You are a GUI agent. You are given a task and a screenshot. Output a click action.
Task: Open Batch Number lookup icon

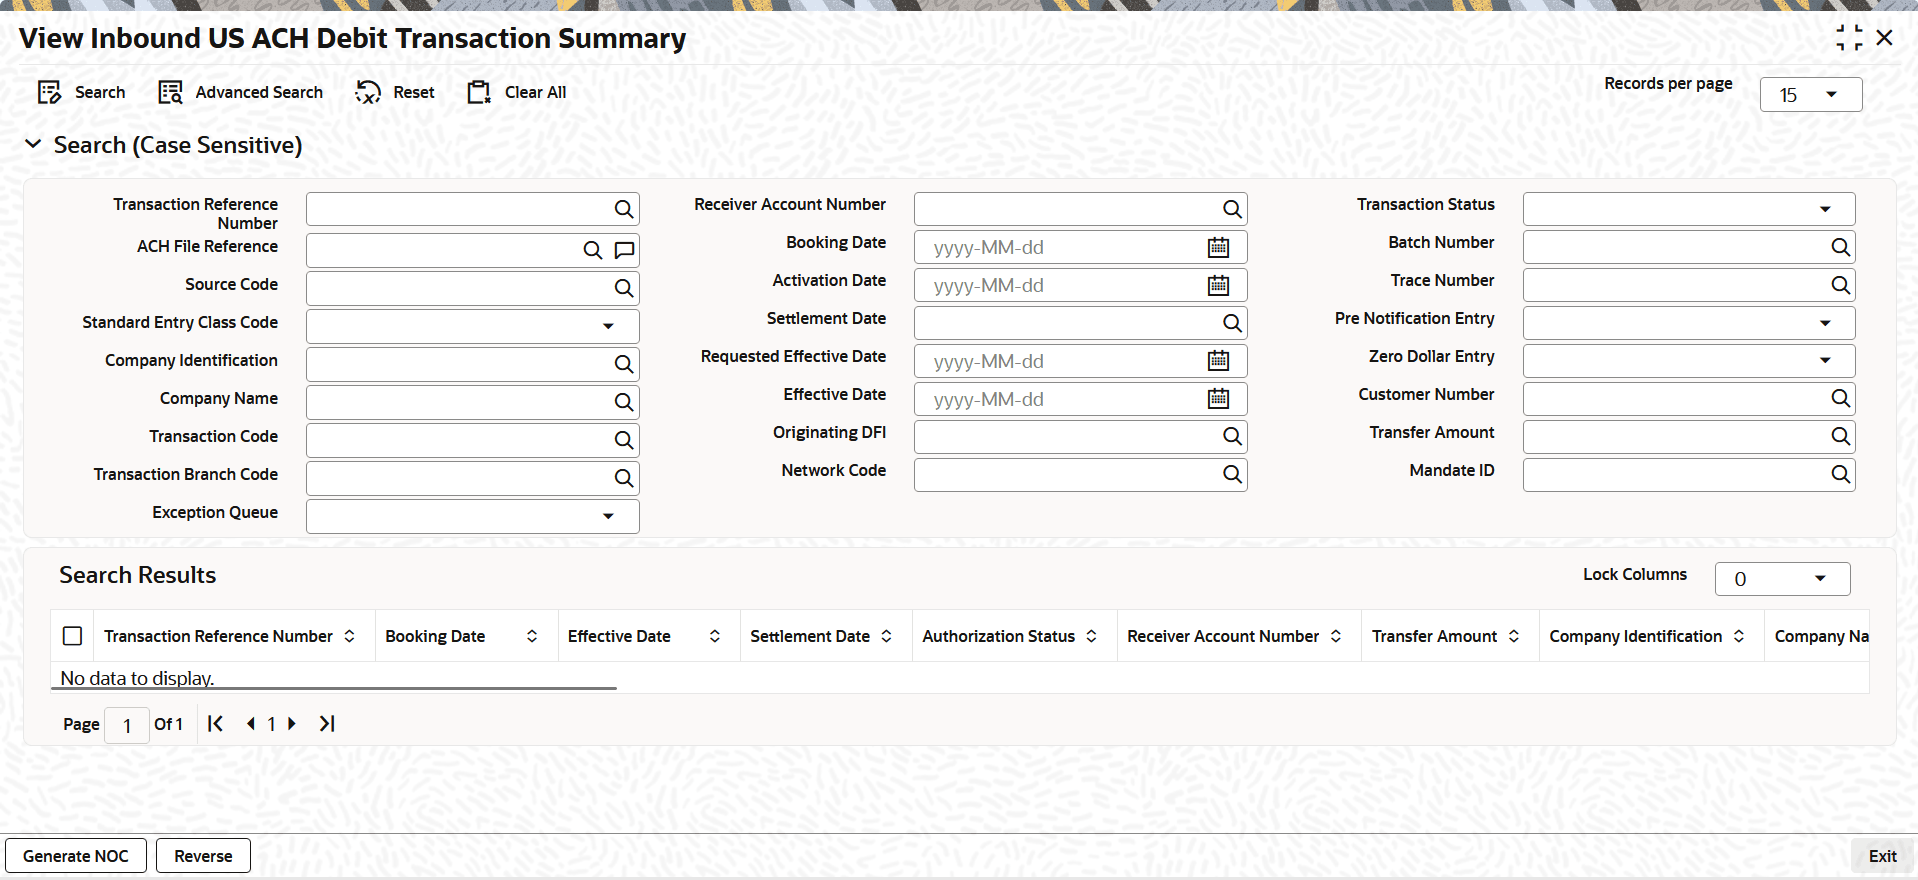click(x=1840, y=247)
